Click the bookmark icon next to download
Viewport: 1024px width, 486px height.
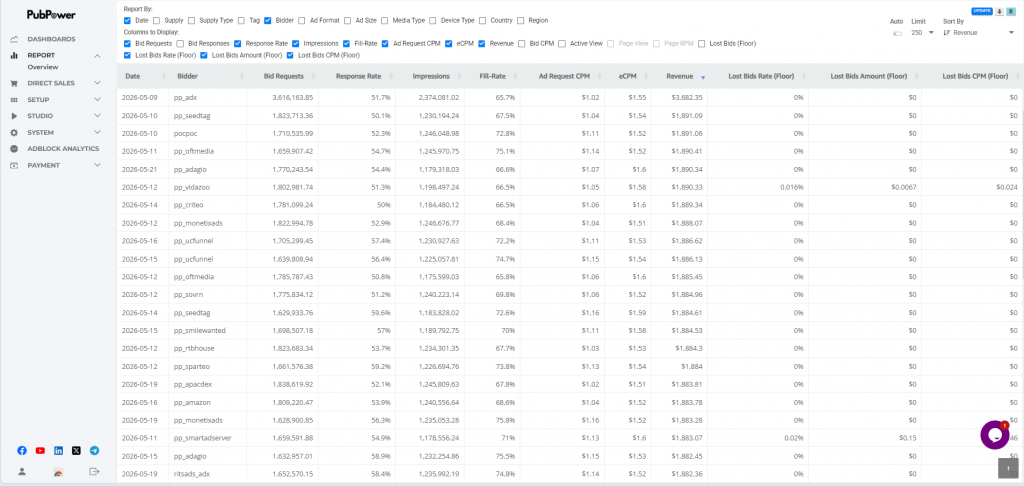[1010, 11]
